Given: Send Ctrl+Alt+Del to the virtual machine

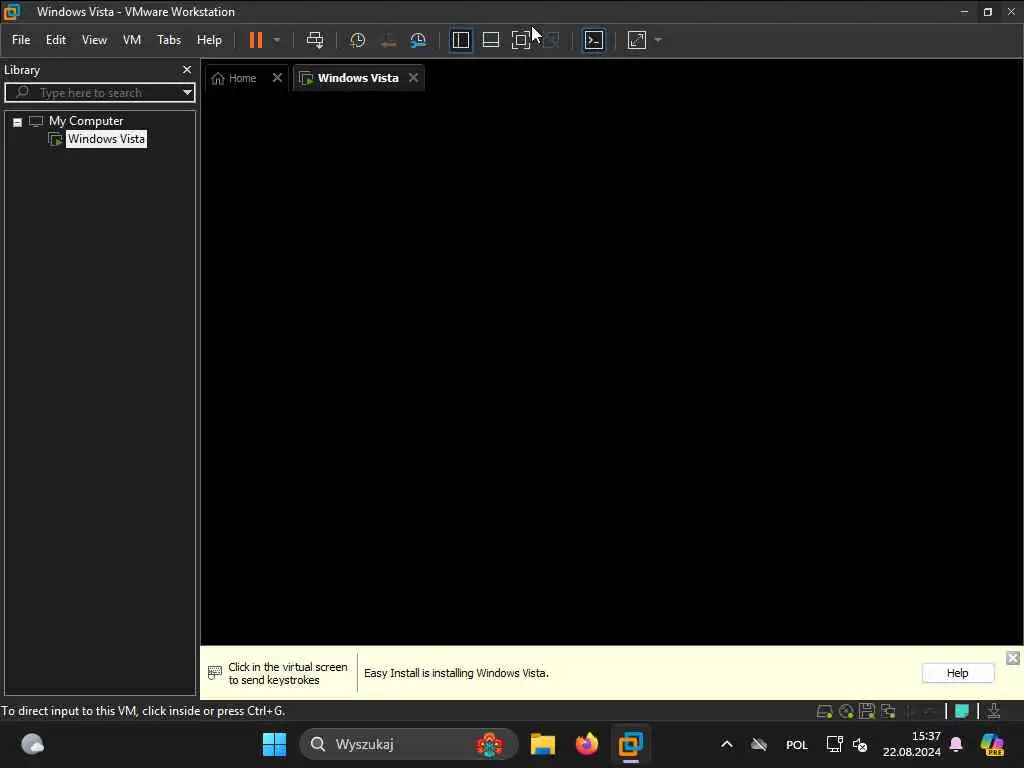Looking at the screenshot, I should pos(315,40).
